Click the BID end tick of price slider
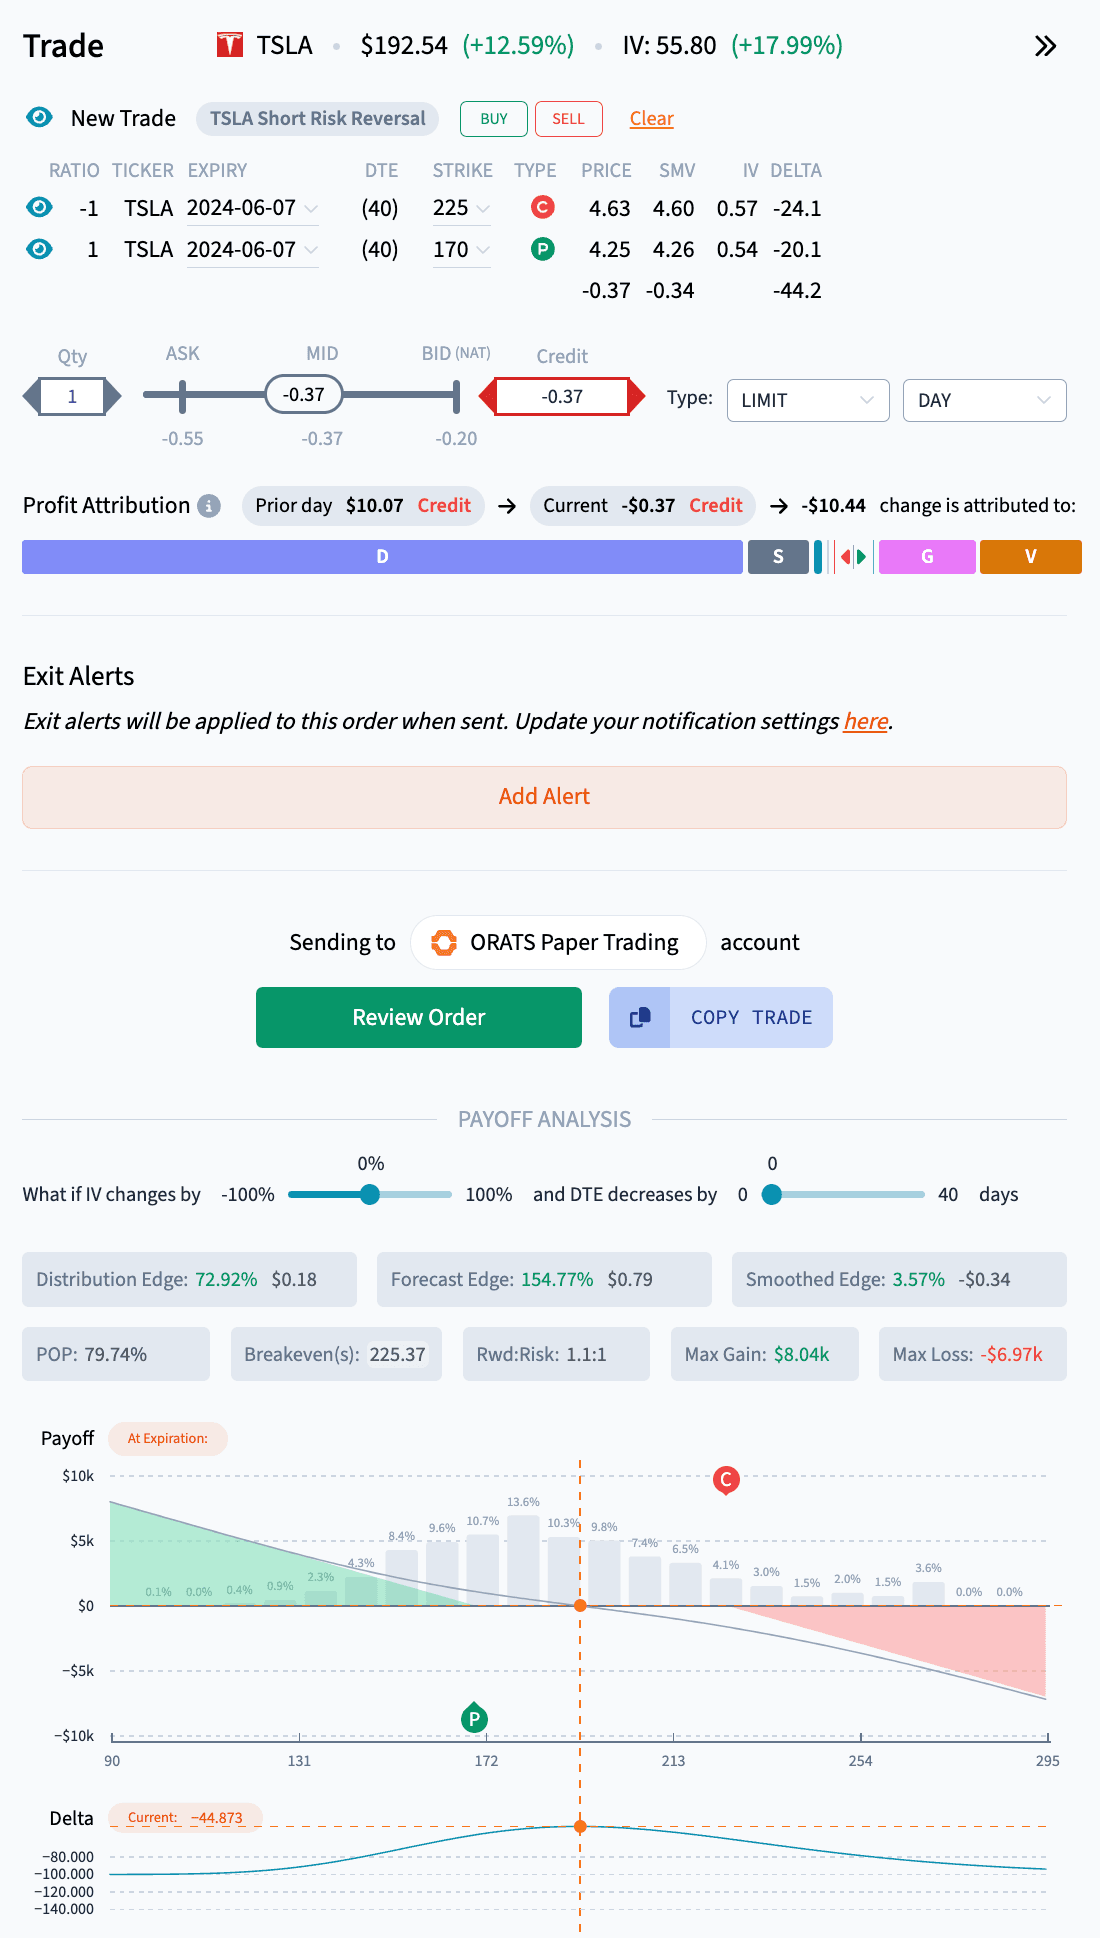Image resolution: width=1100 pixels, height=1938 pixels. tap(456, 396)
